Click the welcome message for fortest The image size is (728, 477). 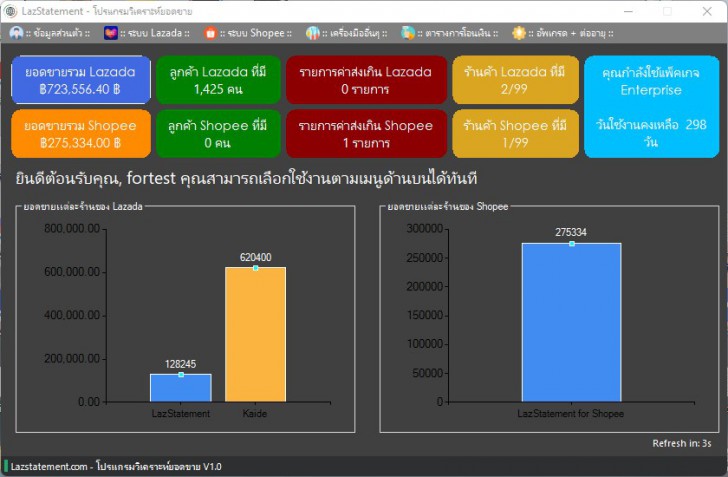(246, 178)
